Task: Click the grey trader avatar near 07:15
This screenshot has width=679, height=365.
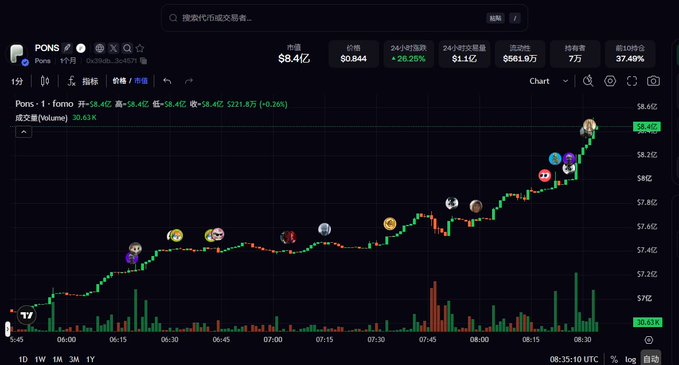Action: [x=324, y=229]
